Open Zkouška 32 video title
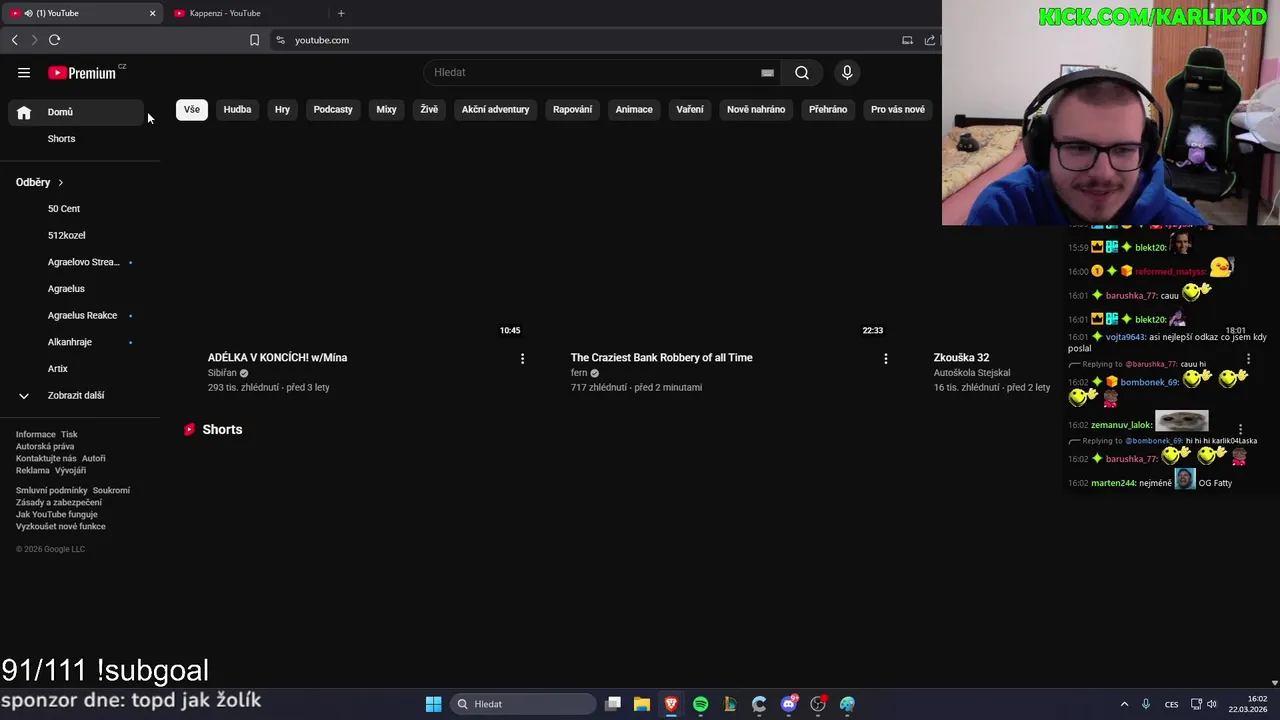The height and width of the screenshot is (720, 1280). coord(961,358)
